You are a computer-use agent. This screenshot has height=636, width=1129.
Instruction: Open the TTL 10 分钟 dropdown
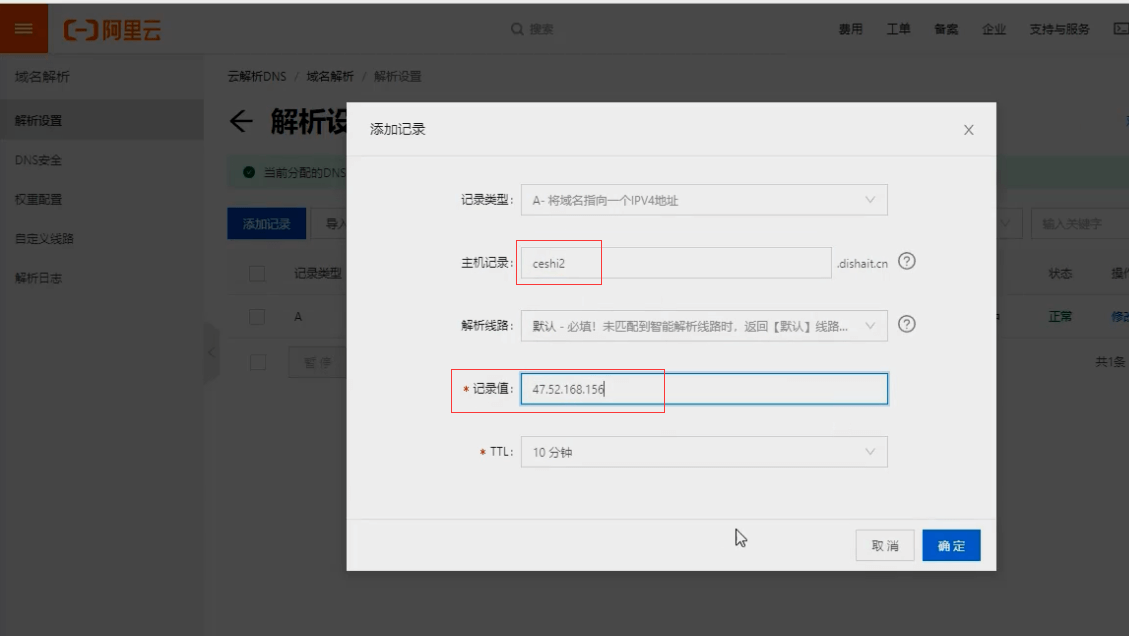coord(704,452)
